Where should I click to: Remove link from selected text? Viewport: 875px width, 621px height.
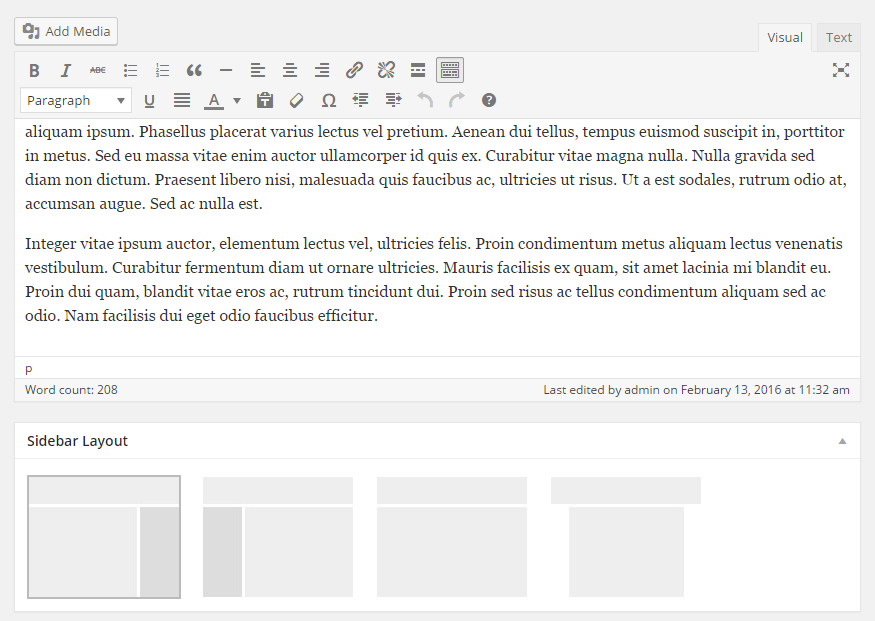(386, 70)
